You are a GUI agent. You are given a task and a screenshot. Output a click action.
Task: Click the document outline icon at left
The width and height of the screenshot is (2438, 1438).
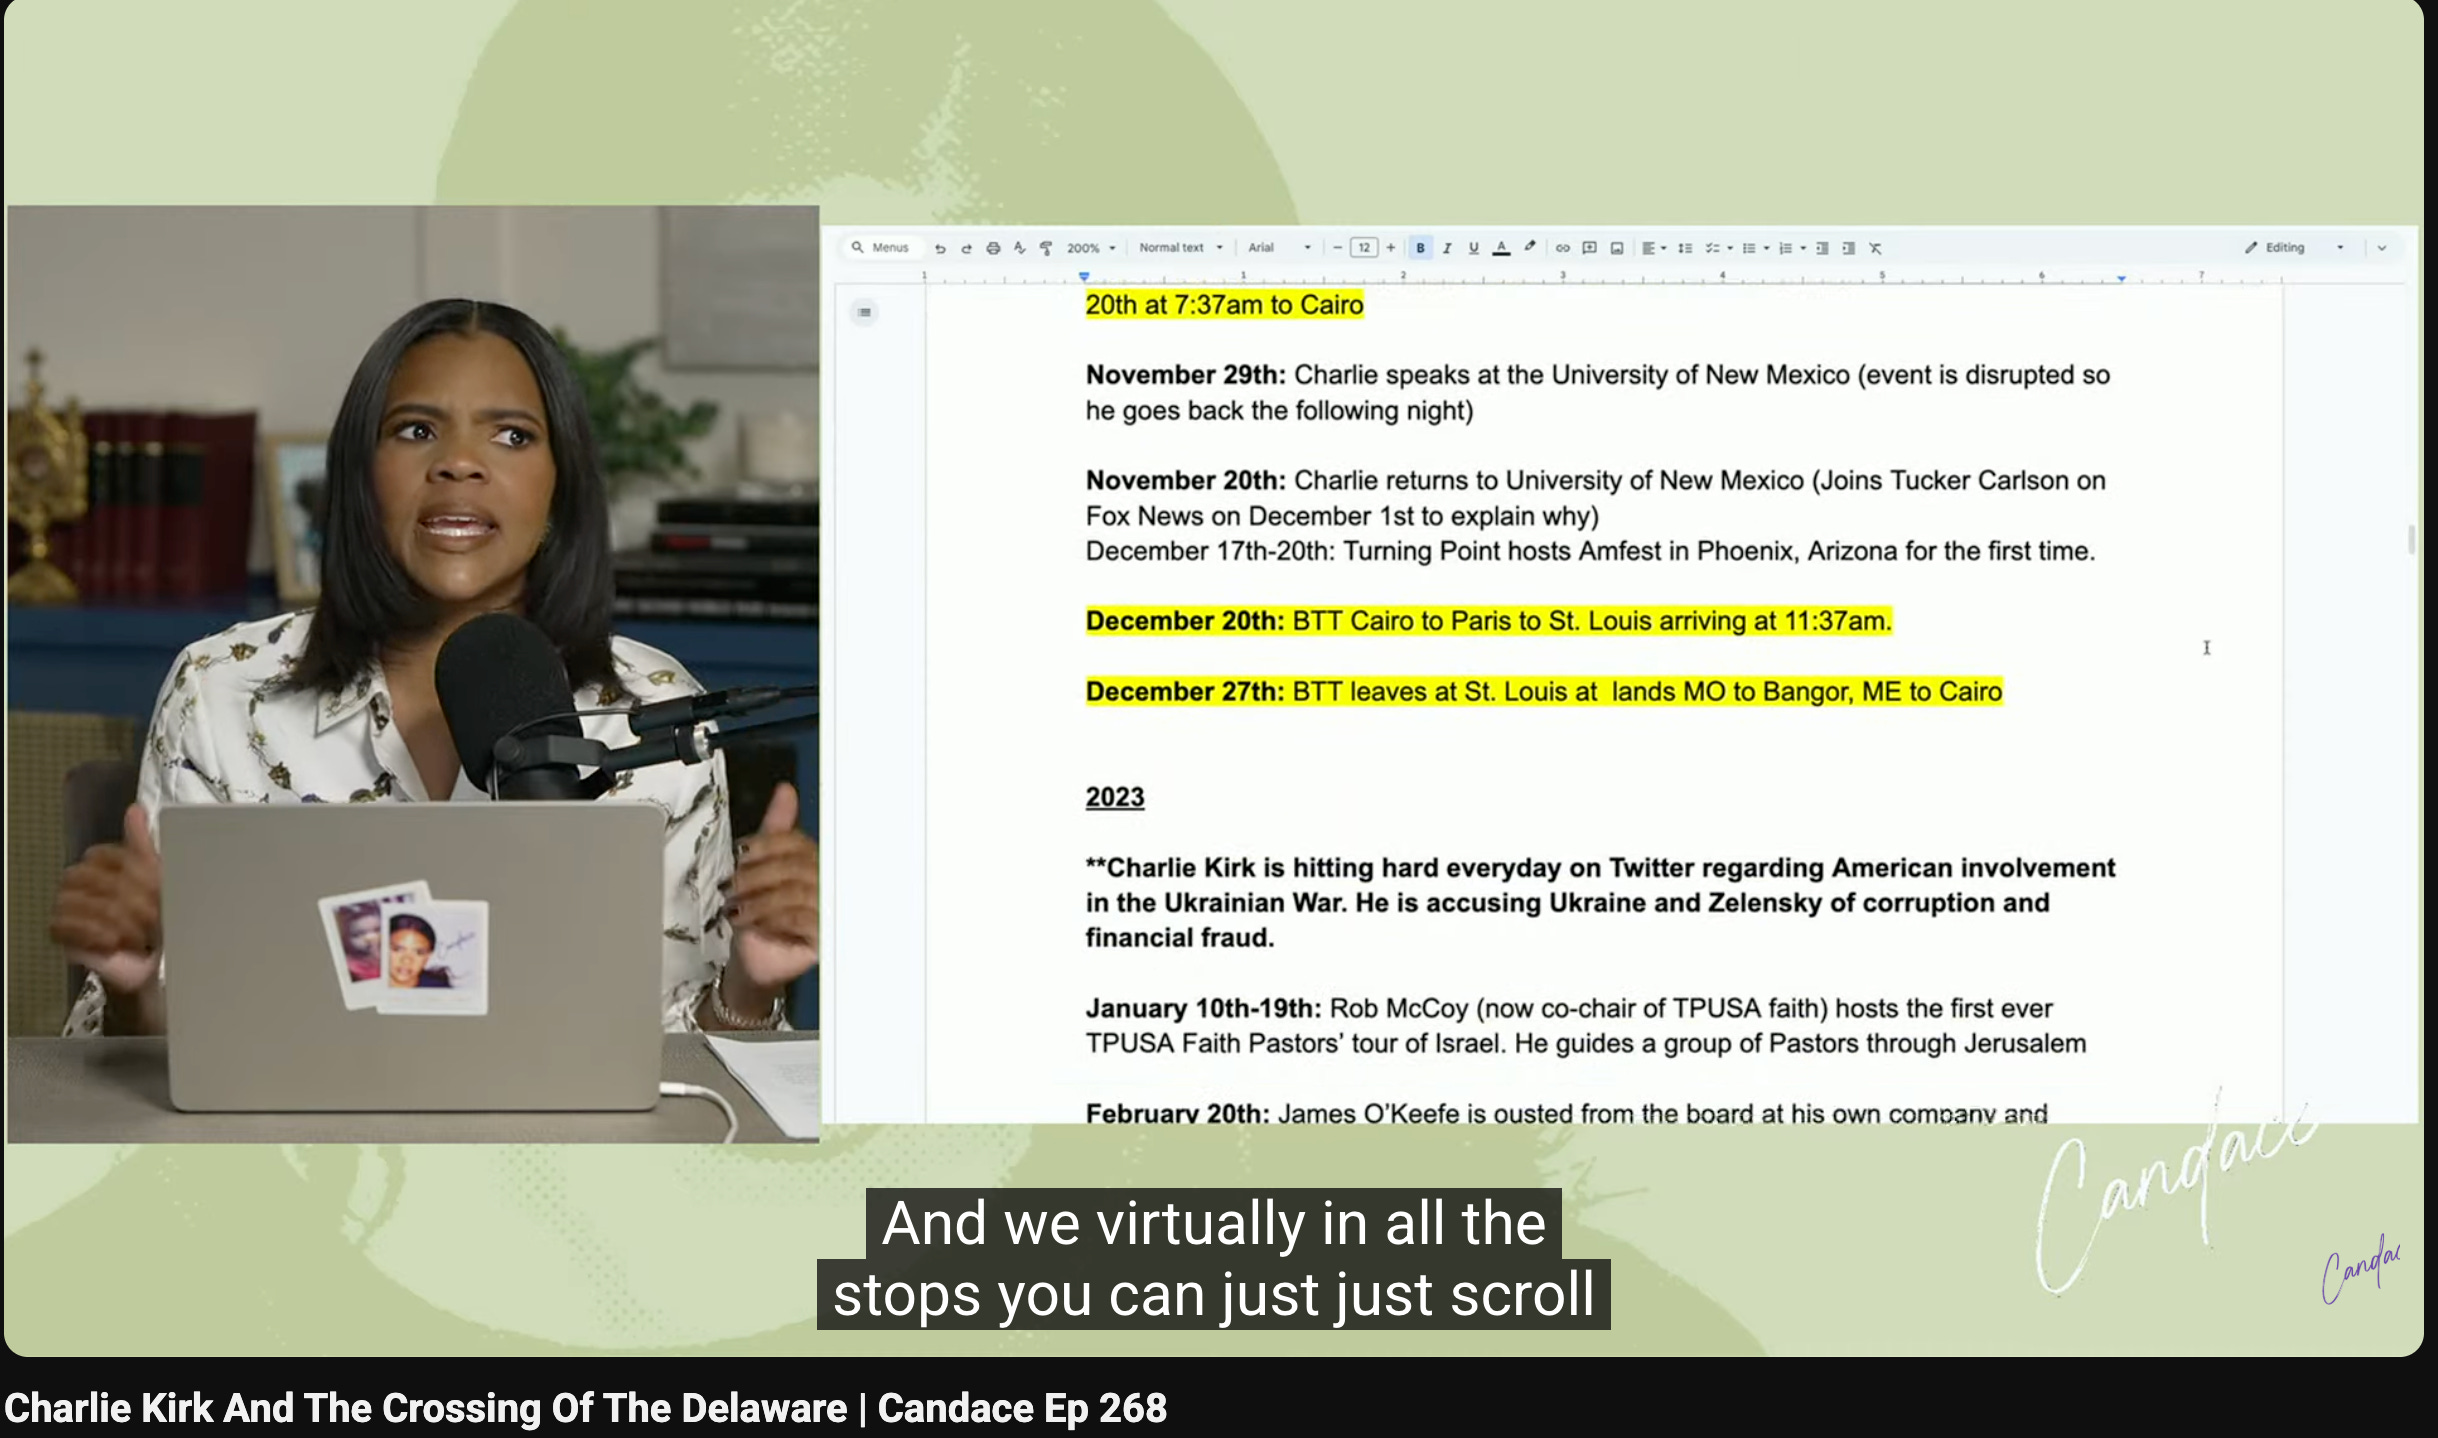click(x=865, y=312)
